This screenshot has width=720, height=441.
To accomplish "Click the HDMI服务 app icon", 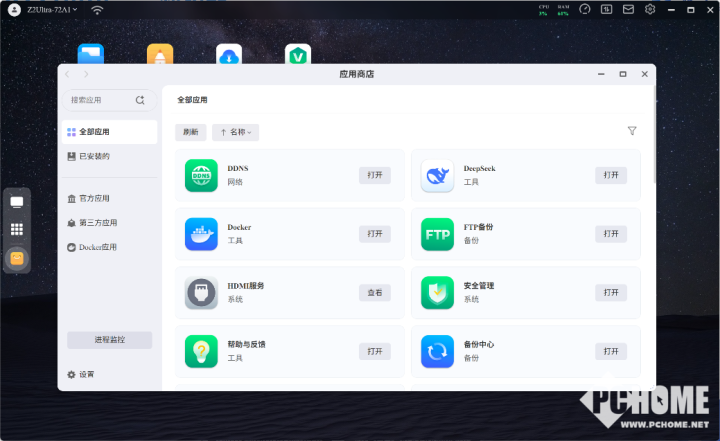I will (x=201, y=293).
